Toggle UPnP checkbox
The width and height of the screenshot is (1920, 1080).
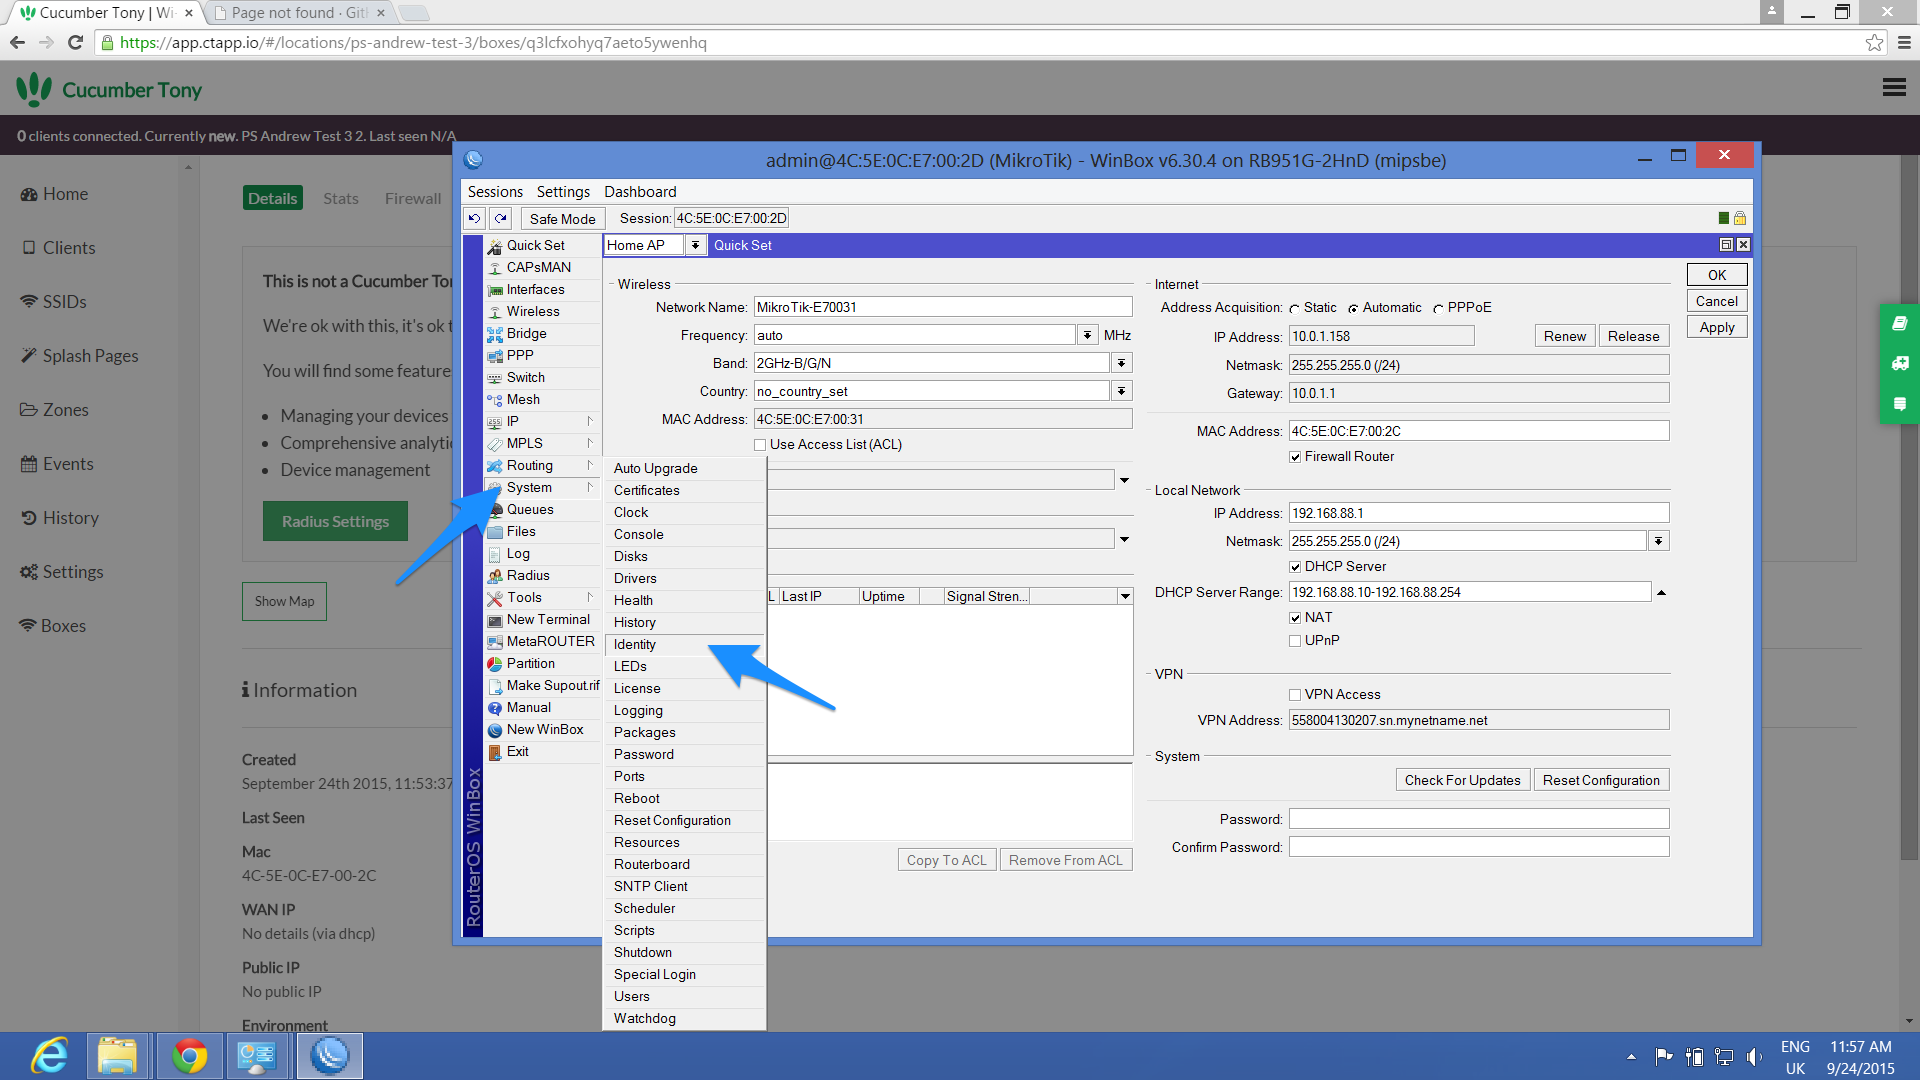pos(1295,641)
